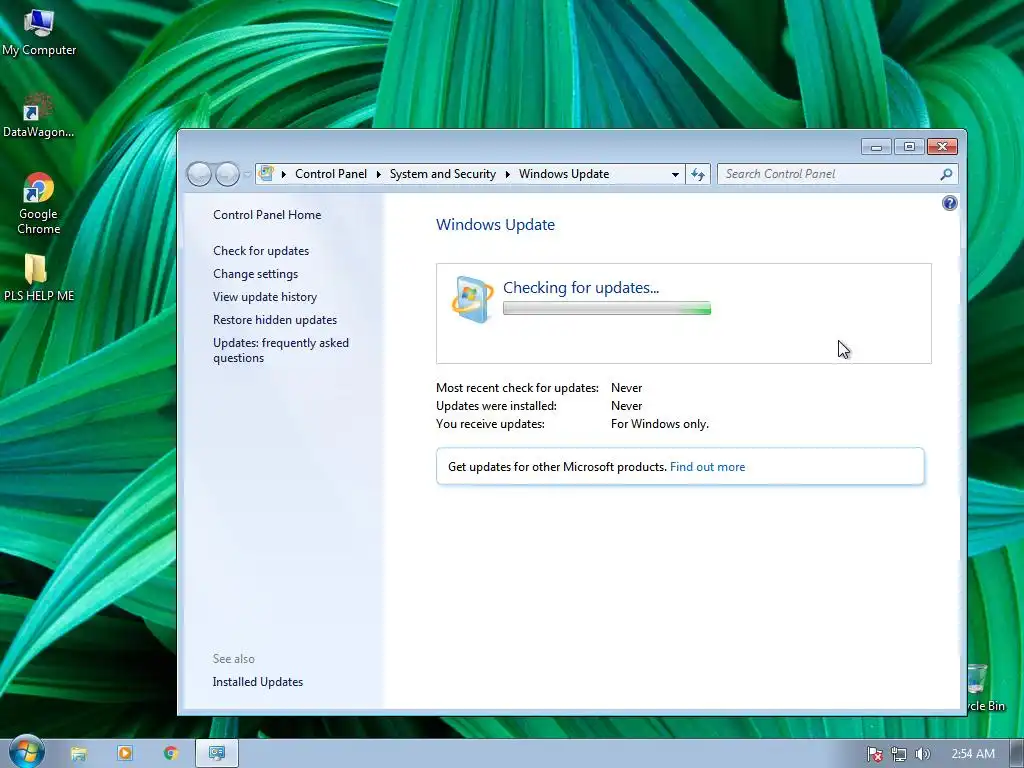
Task: Minimize the Windows Update window
Action: click(x=876, y=147)
